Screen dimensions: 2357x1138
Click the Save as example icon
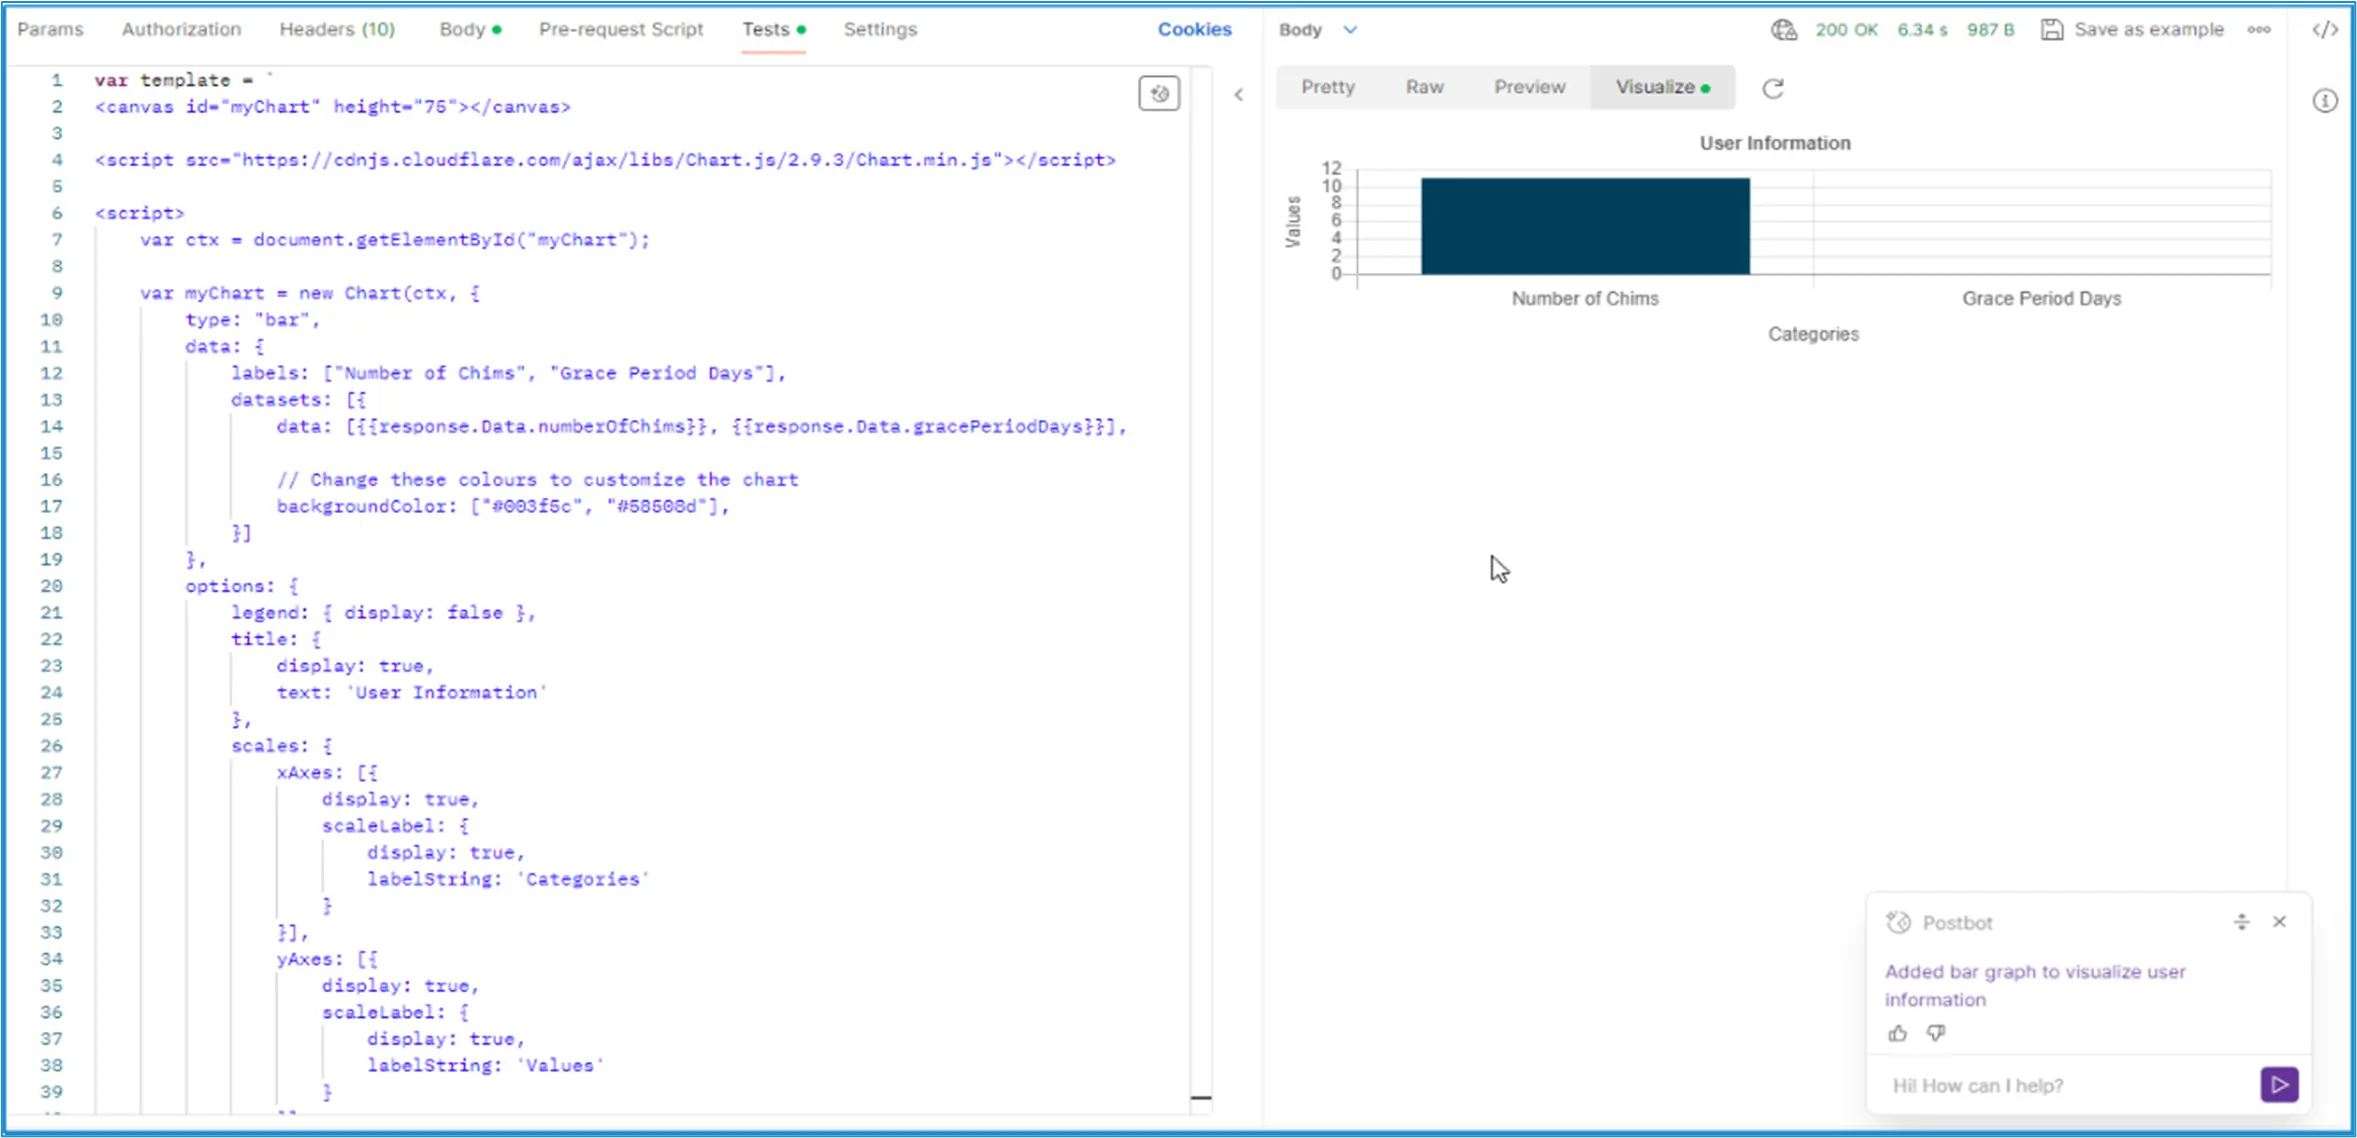click(x=2052, y=29)
